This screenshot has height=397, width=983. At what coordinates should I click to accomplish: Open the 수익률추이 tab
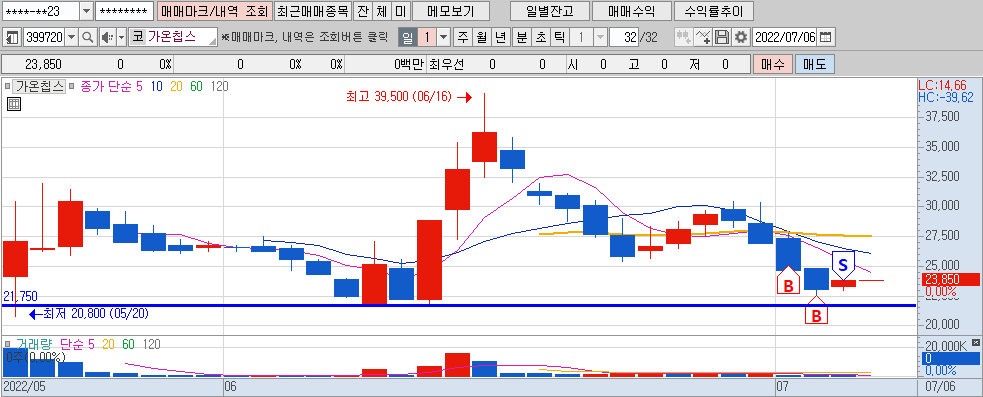[713, 11]
